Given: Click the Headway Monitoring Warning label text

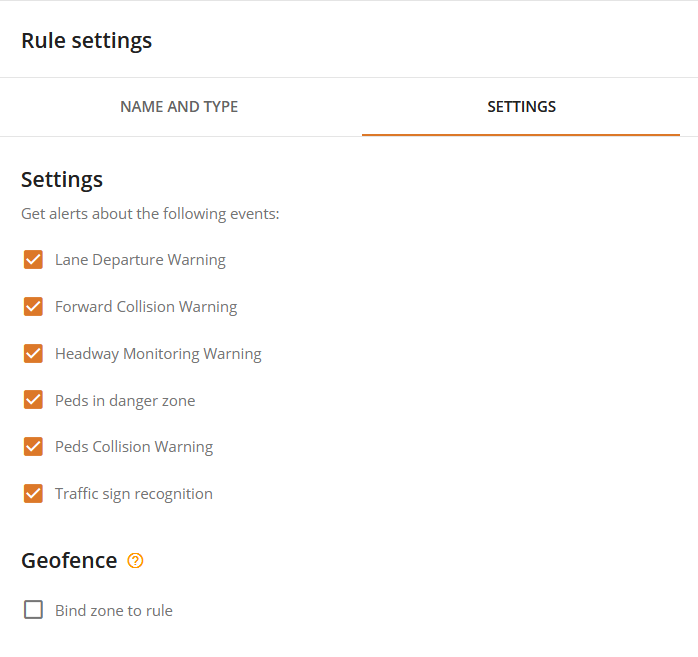Looking at the screenshot, I should (158, 354).
